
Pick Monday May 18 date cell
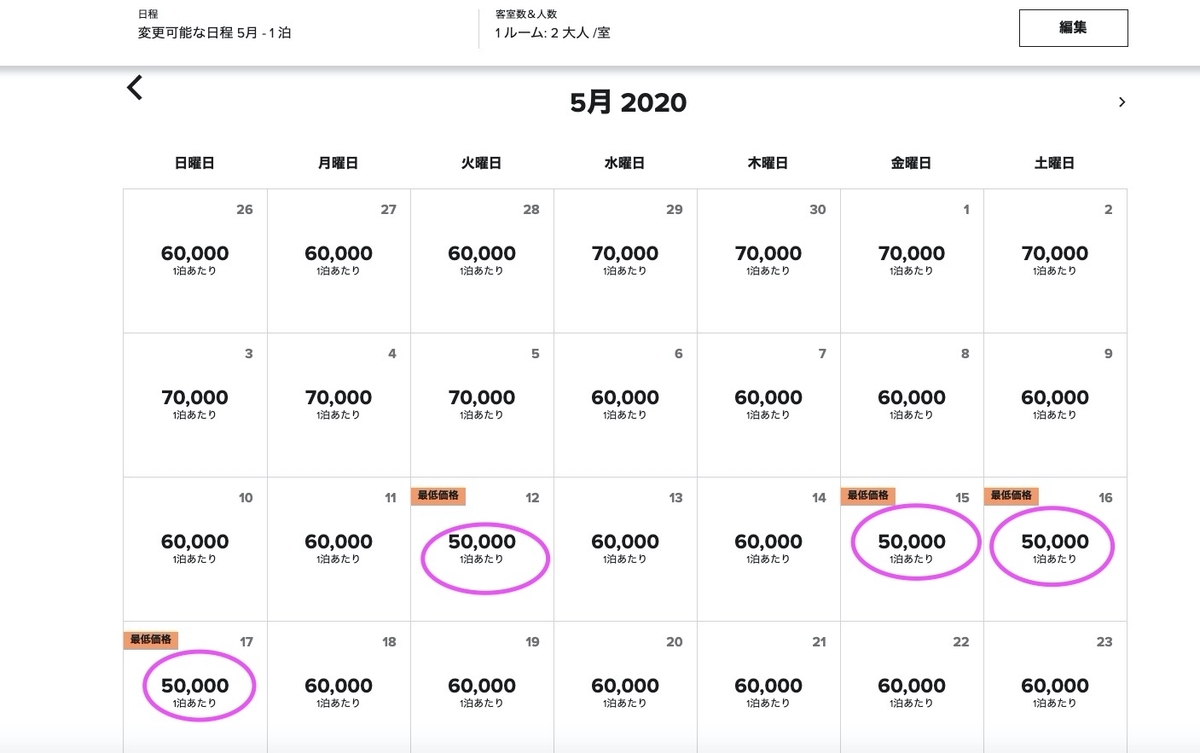(x=339, y=690)
